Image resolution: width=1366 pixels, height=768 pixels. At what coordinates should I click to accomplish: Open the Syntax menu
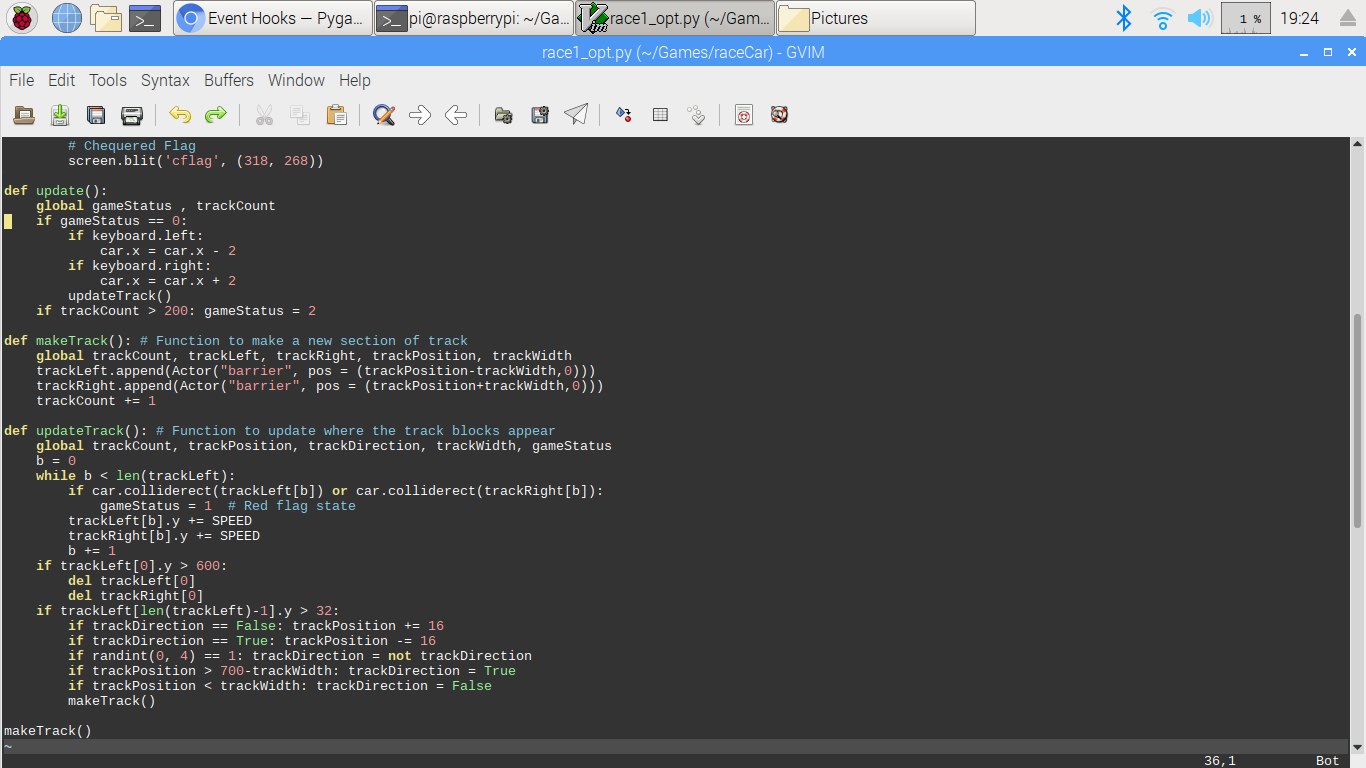[x=165, y=80]
